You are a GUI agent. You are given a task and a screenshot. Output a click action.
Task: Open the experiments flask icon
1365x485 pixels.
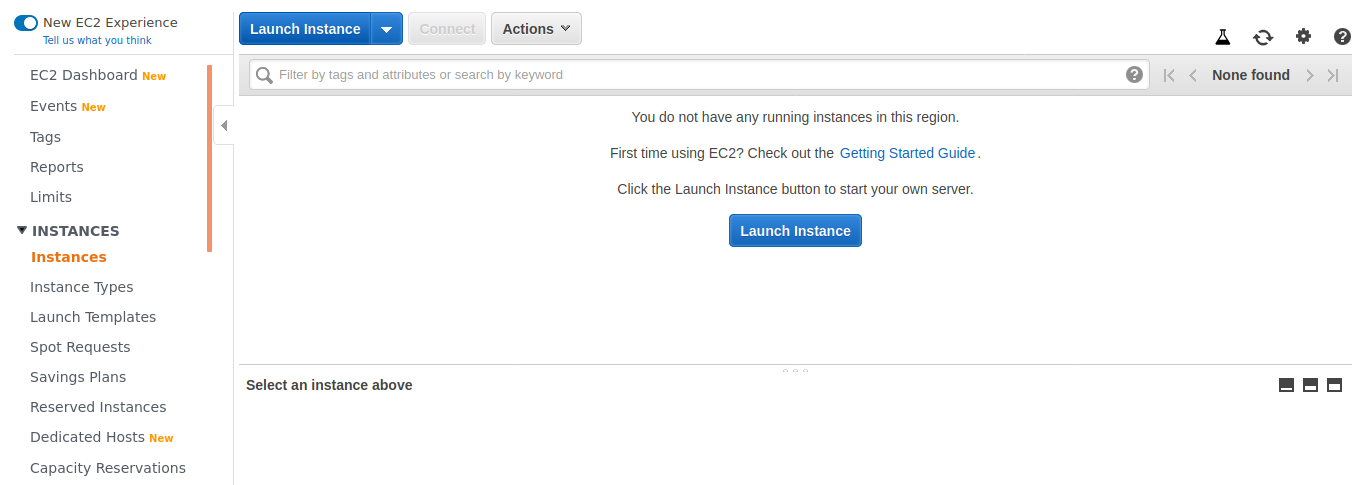[x=1222, y=37]
